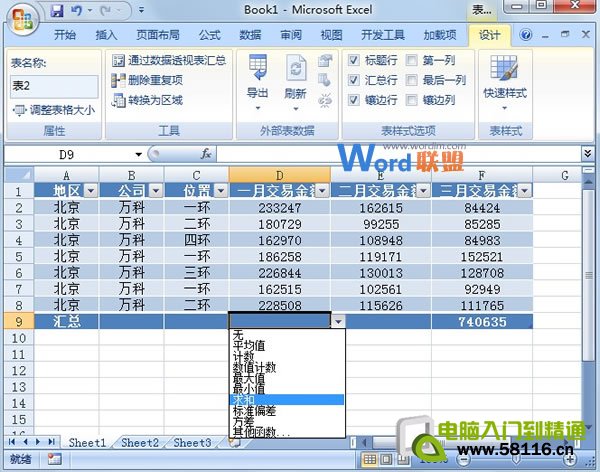Open the 数据 ribbon tab
600x472 pixels.
[250, 35]
